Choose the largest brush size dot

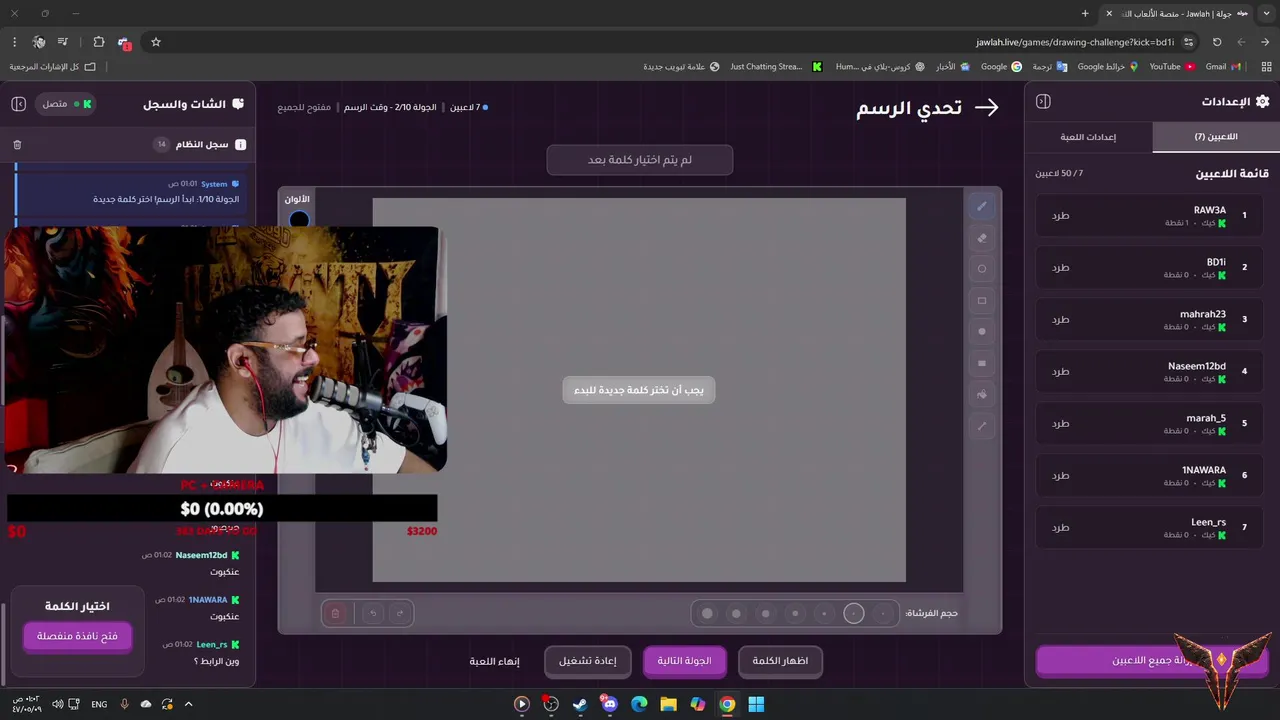click(x=707, y=614)
